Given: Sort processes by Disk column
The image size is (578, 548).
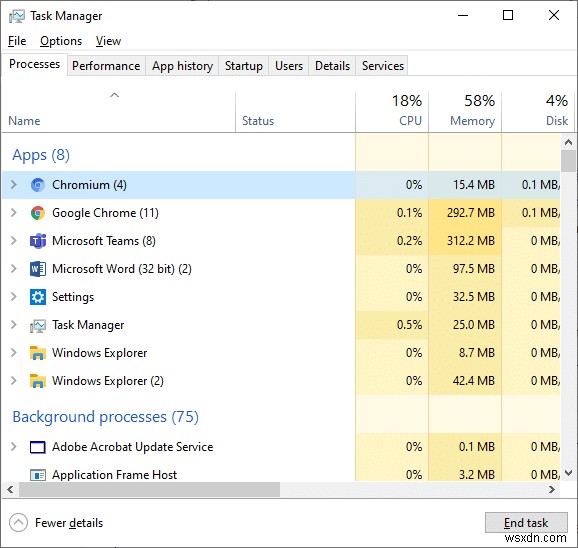Looking at the screenshot, I should (537, 111).
